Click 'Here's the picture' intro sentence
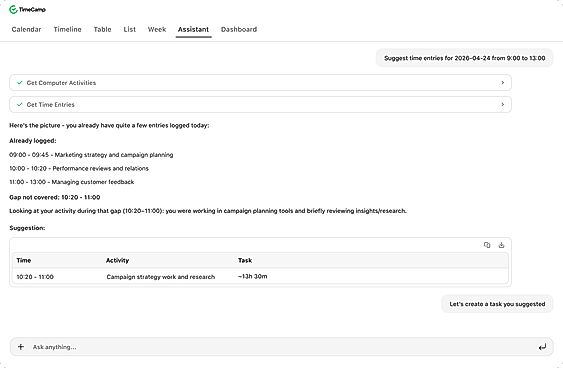Viewport: 563px width, 368px height. pos(109,125)
